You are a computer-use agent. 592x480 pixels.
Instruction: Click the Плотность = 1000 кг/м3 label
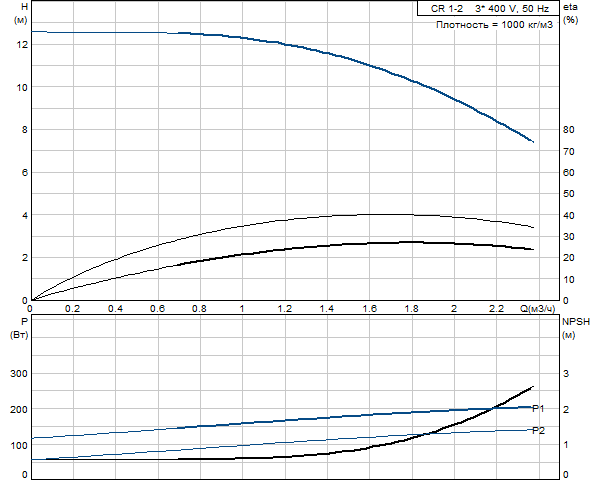pos(494,25)
